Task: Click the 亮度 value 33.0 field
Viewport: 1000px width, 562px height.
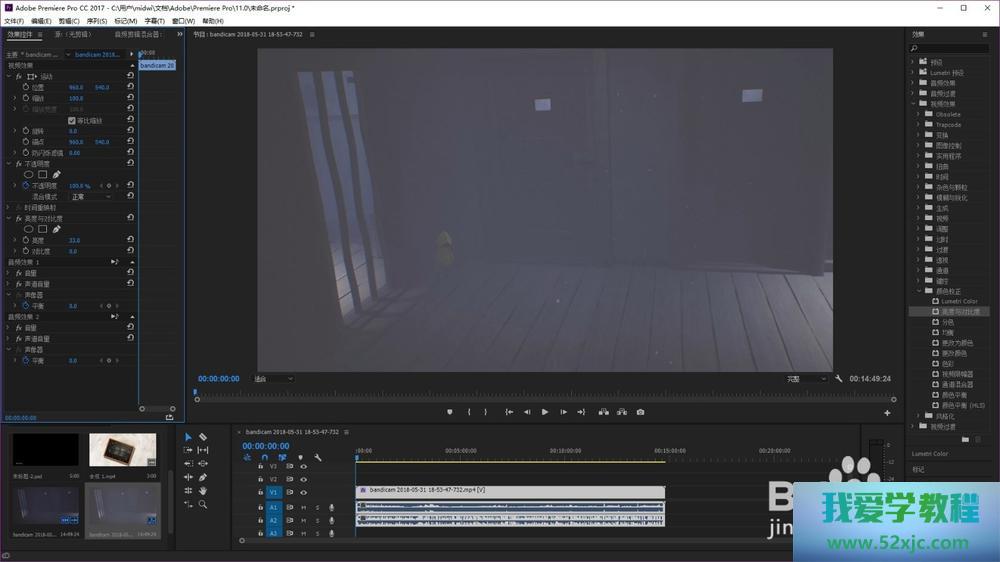Action: 74,240
